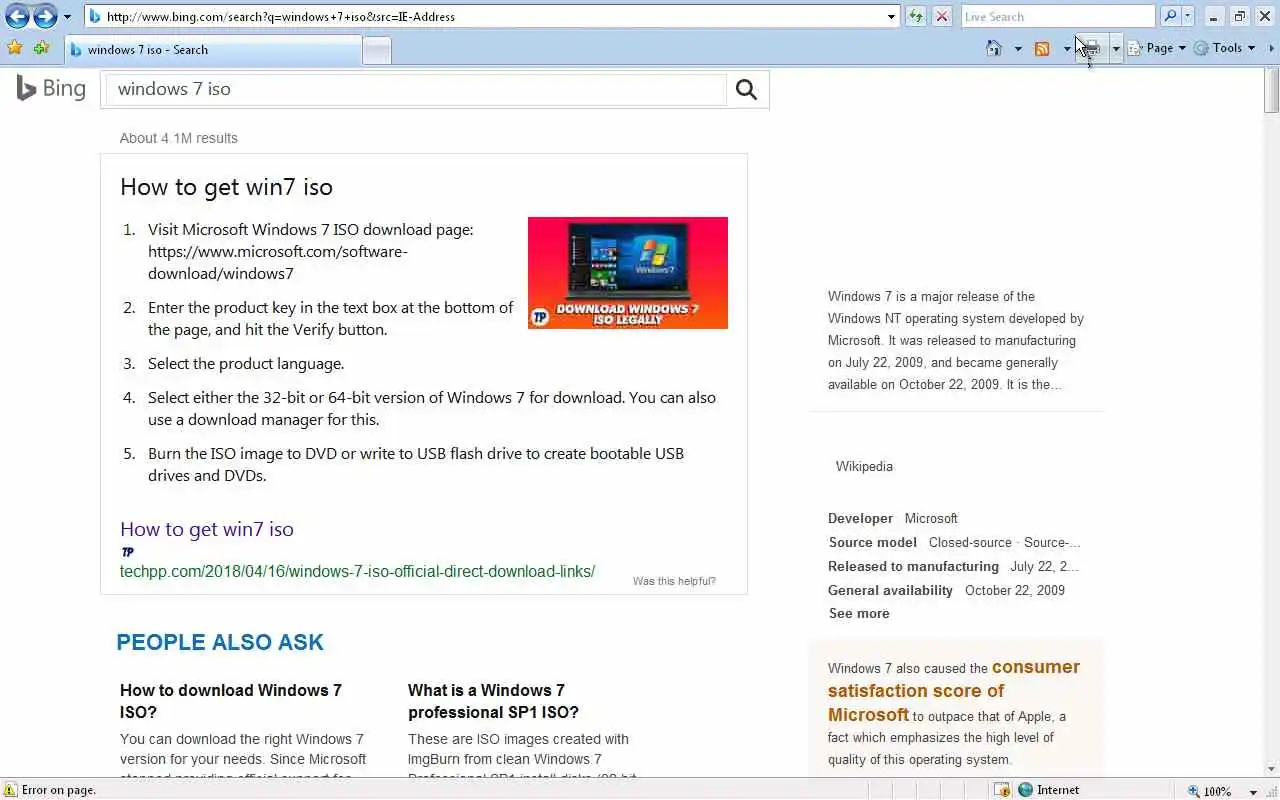Go forward with the Forward arrow button
The height and width of the screenshot is (800, 1280).
click(45, 16)
